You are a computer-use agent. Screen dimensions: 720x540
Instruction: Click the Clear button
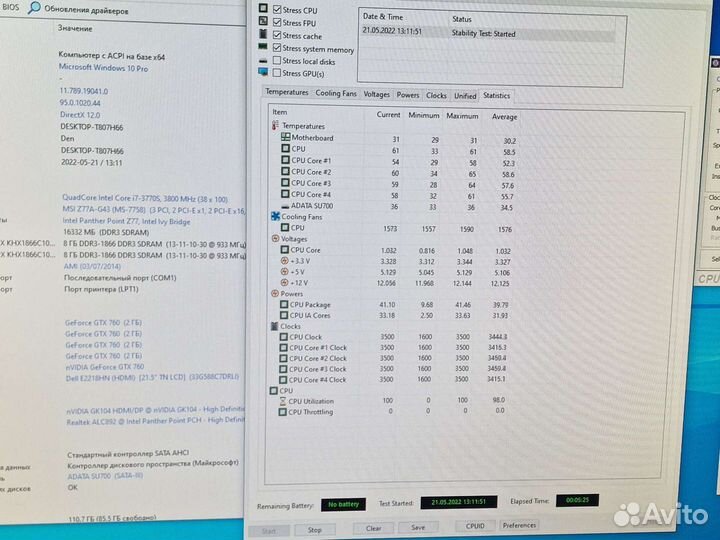pyautogui.click(x=373, y=528)
